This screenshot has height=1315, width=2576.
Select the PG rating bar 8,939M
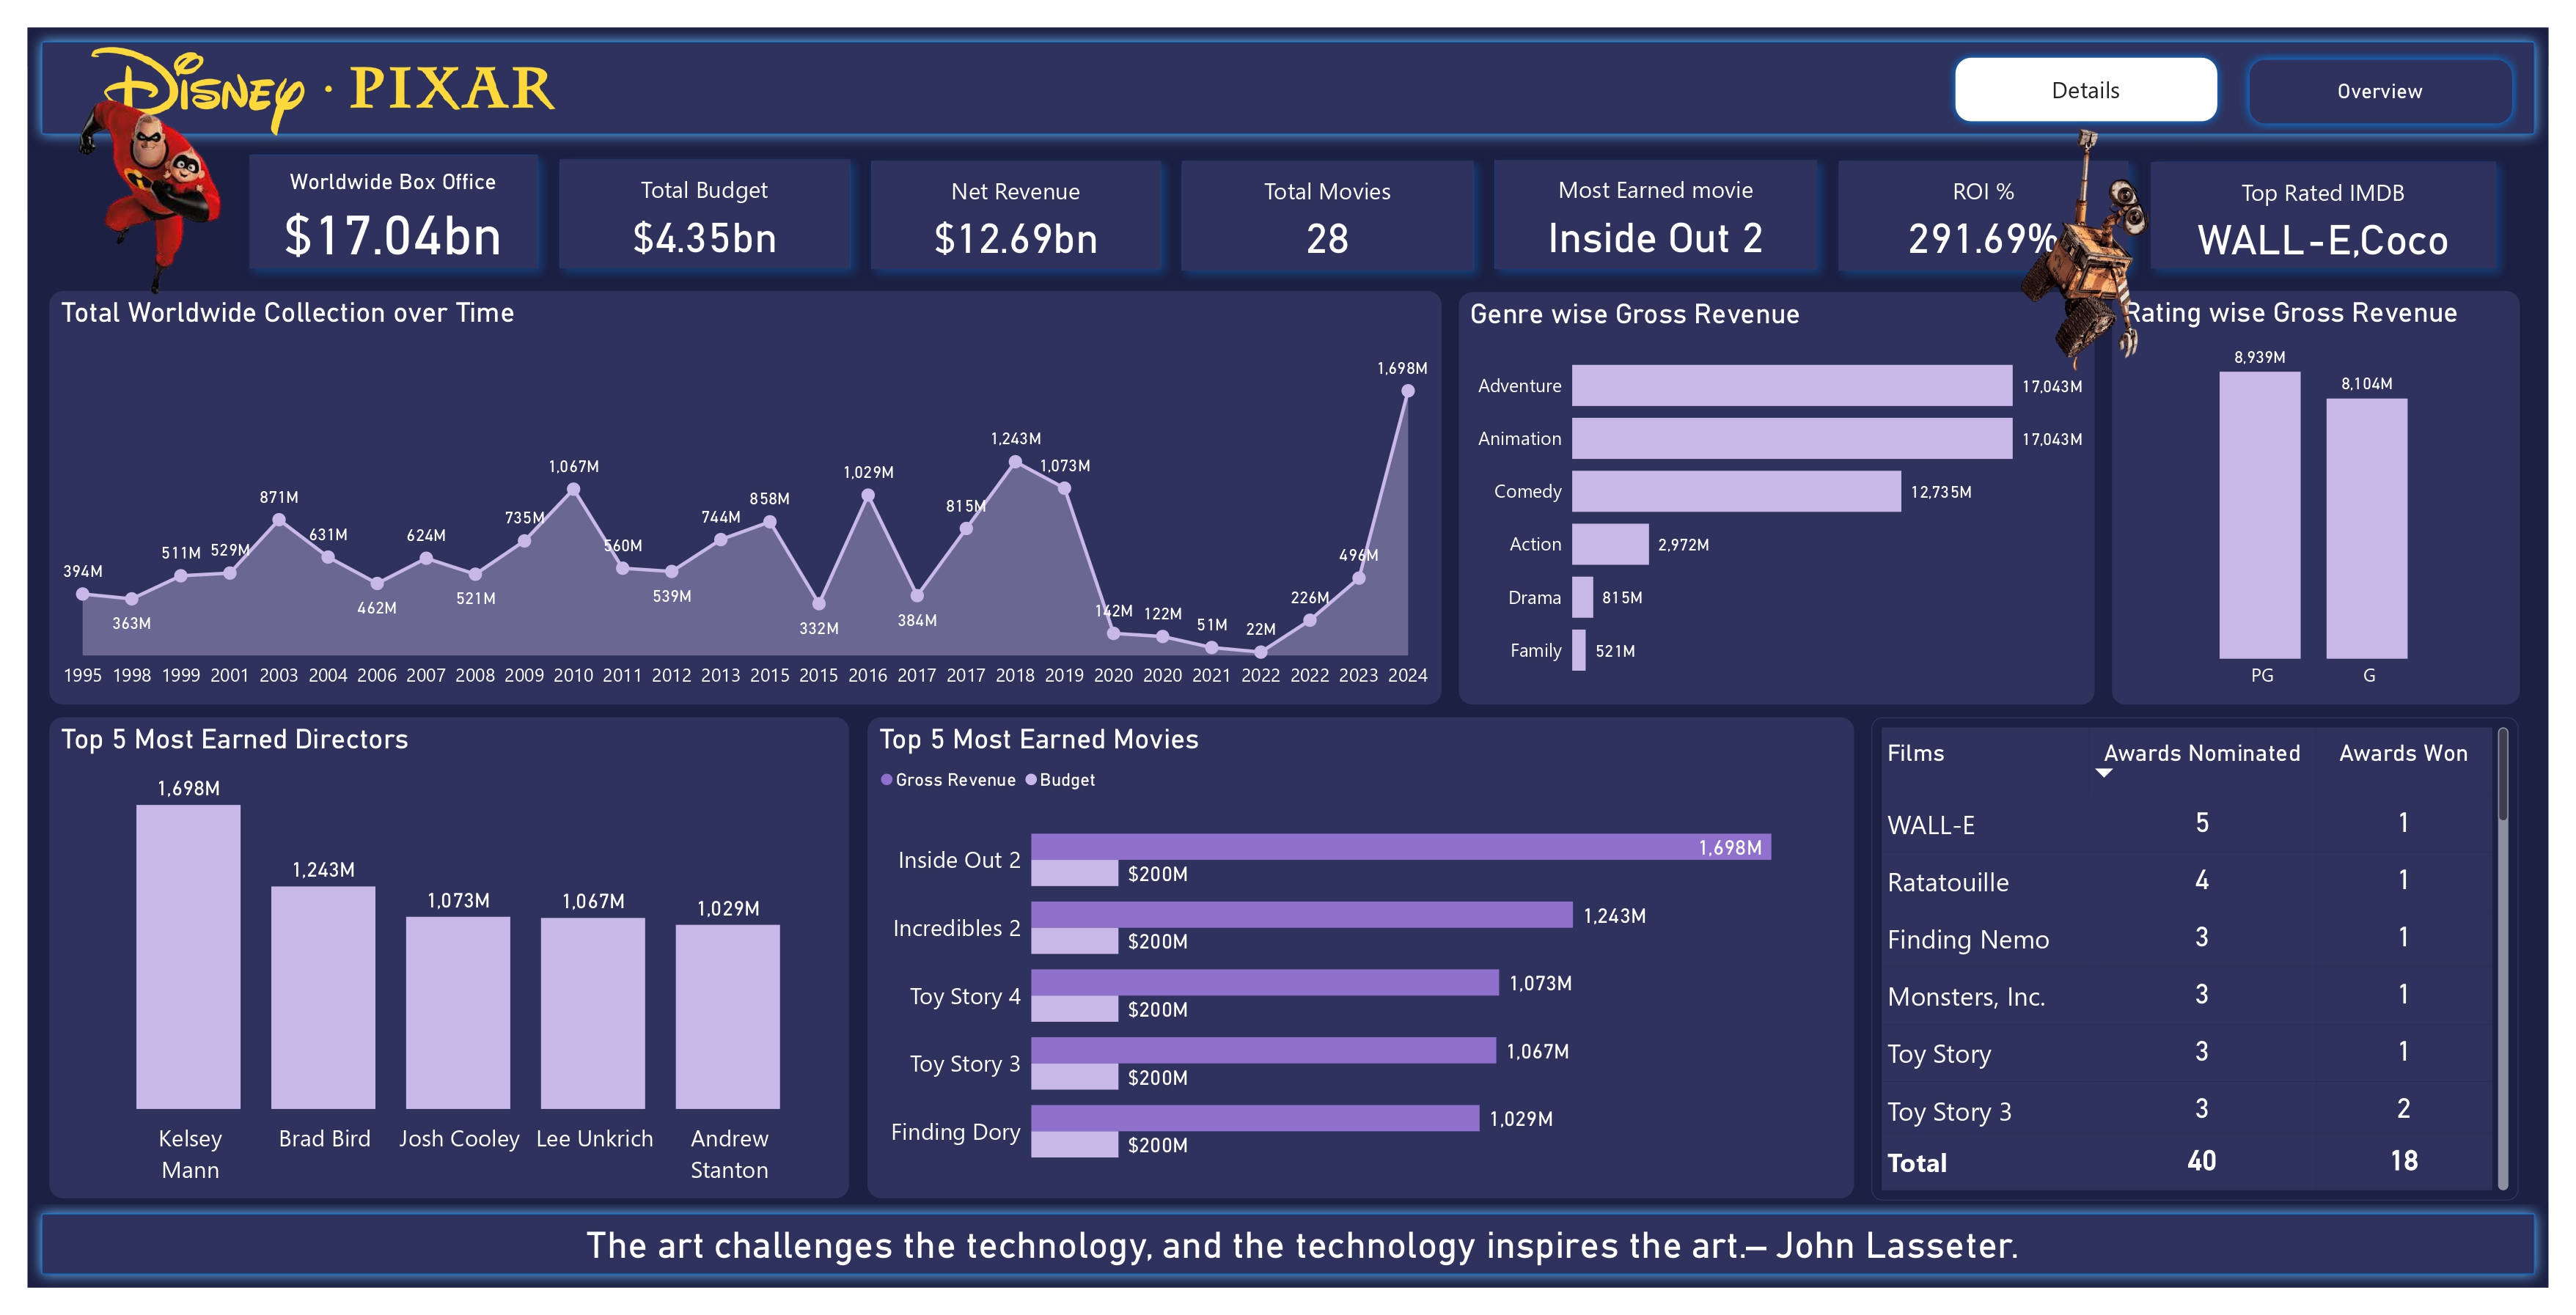point(2260,515)
